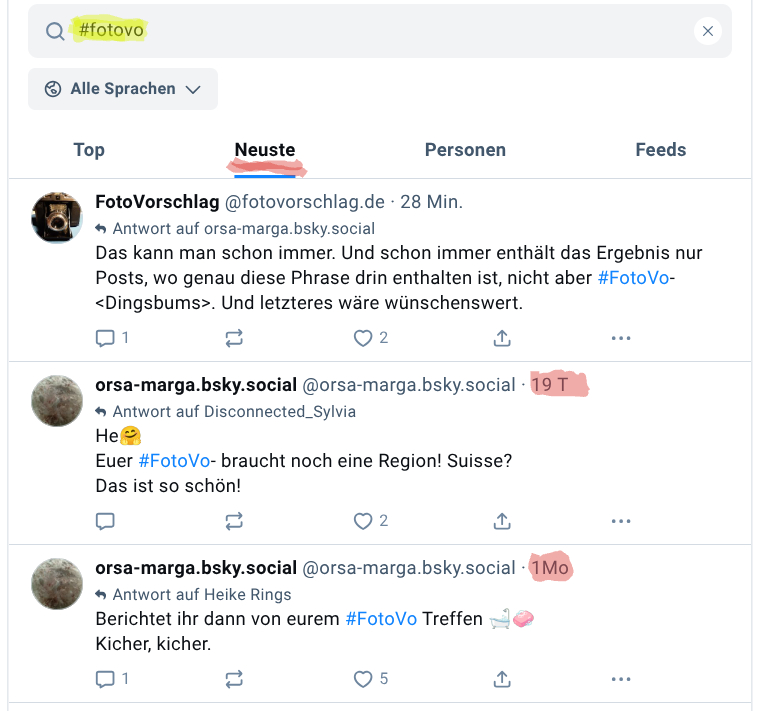The height and width of the screenshot is (711, 761).
Task: Select the Personen tab
Action: coord(465,150)
